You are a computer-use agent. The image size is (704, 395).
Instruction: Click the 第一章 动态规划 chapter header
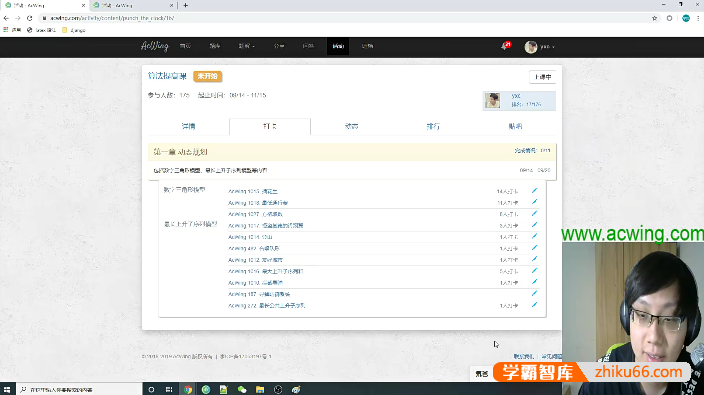pyautogui.click(x=352, y=152)
